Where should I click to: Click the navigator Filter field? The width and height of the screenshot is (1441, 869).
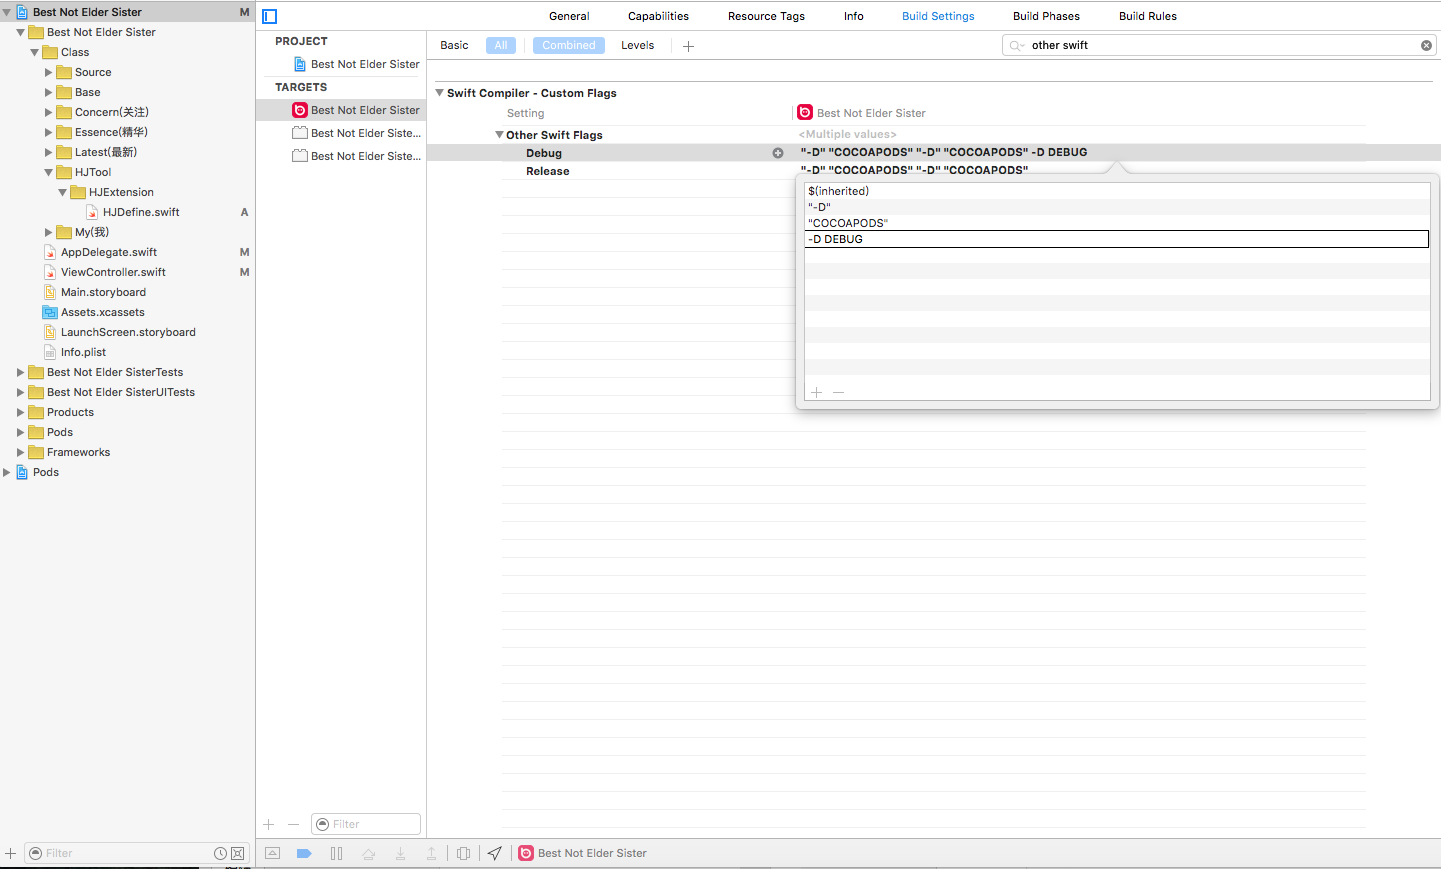coord(136,853)
